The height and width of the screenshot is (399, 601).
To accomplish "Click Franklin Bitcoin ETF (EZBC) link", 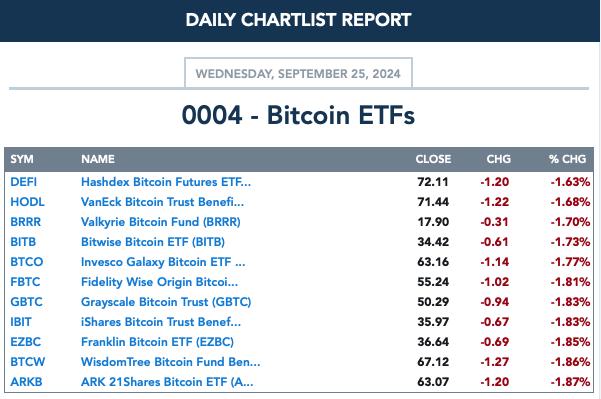I will click(x=157, y=342).
